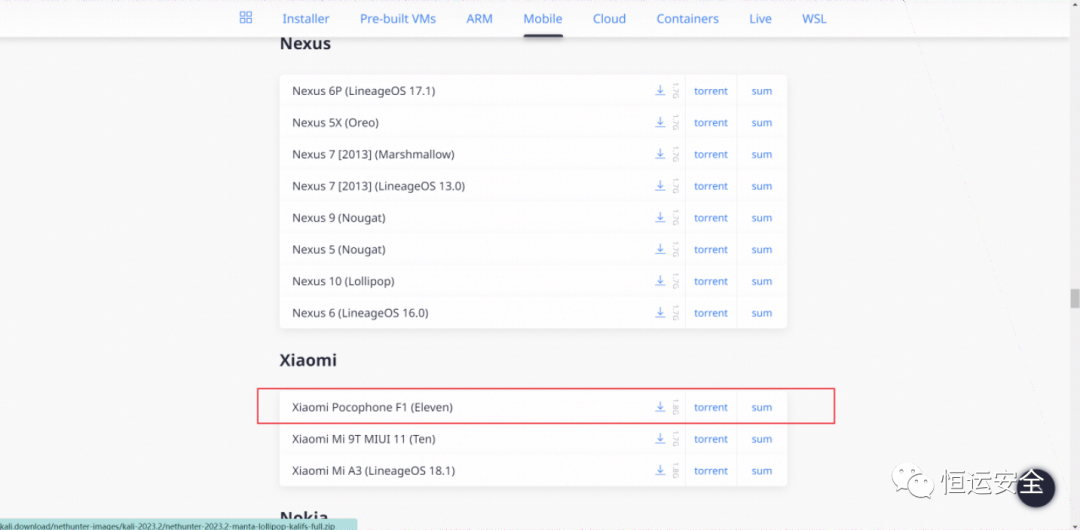View sum for Nexus 10 (Lollipop)
This screenshot has width=1080, height=530.
(762, 281)
